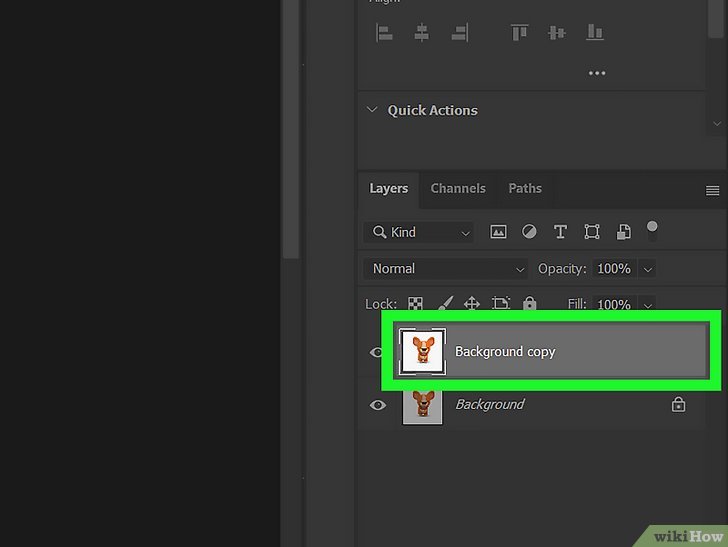
Task: Align left edges icon
Action: tap(384, 33)
